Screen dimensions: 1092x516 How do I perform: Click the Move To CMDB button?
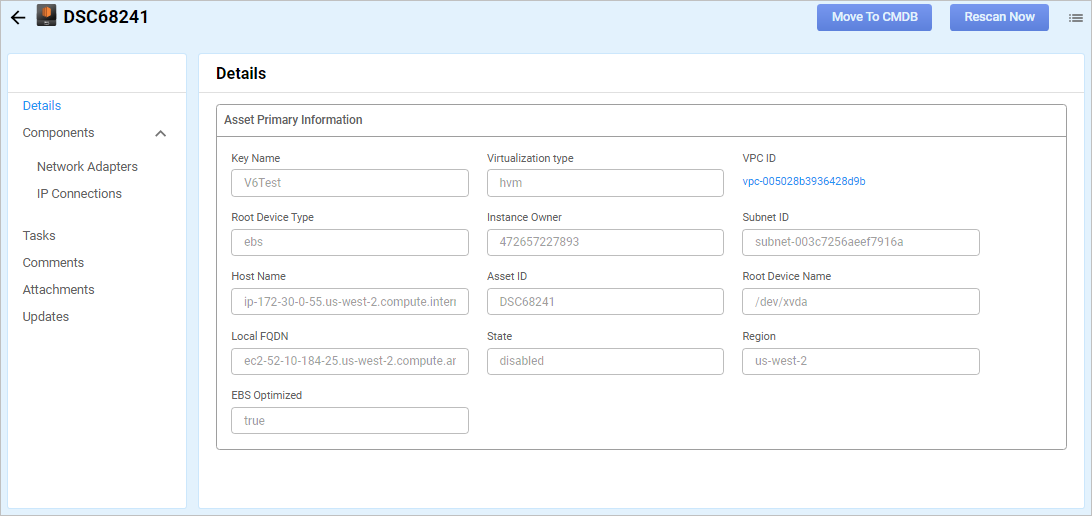(x=874, y=17)
